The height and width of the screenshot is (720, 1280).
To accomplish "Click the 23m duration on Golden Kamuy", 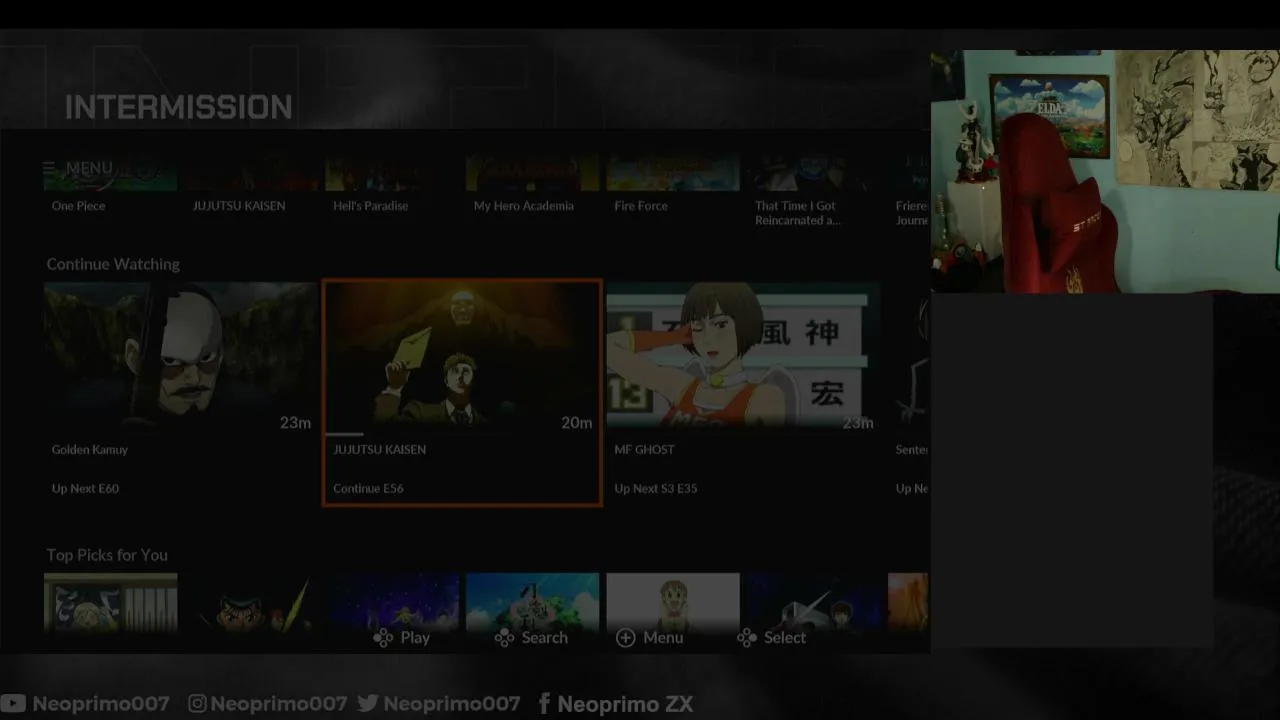I will click(x=295, y=423).
